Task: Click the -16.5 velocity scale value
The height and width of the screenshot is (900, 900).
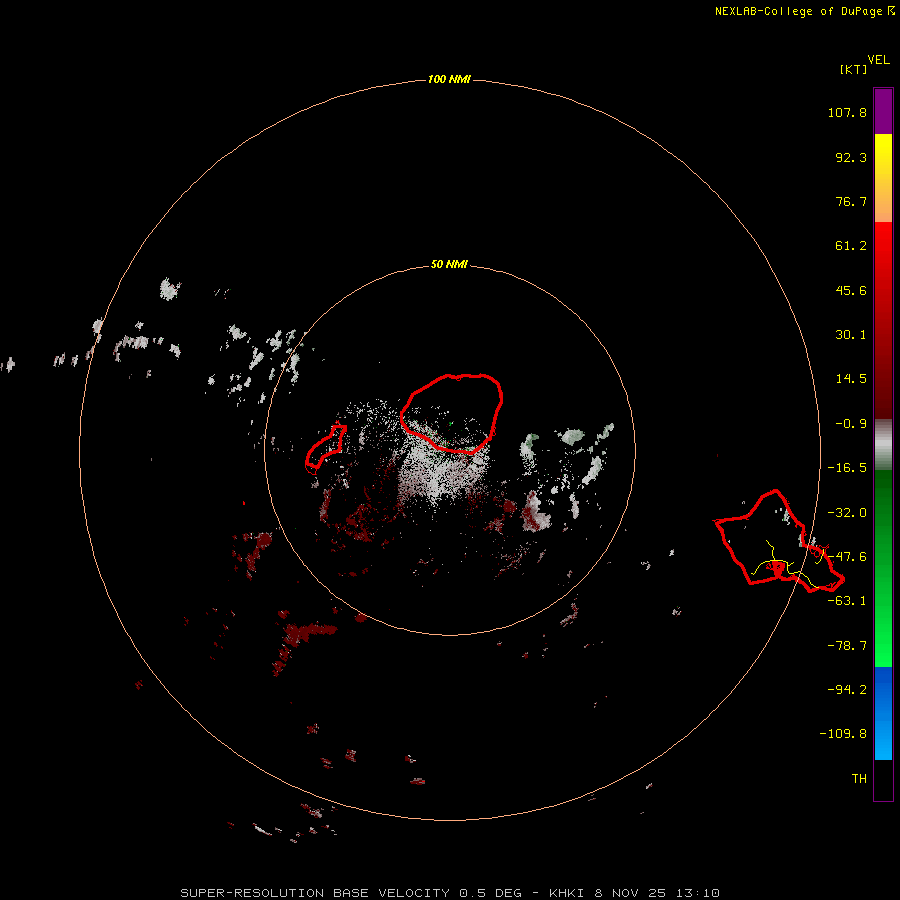Action: pyautogui.click(x=847, y=468)
